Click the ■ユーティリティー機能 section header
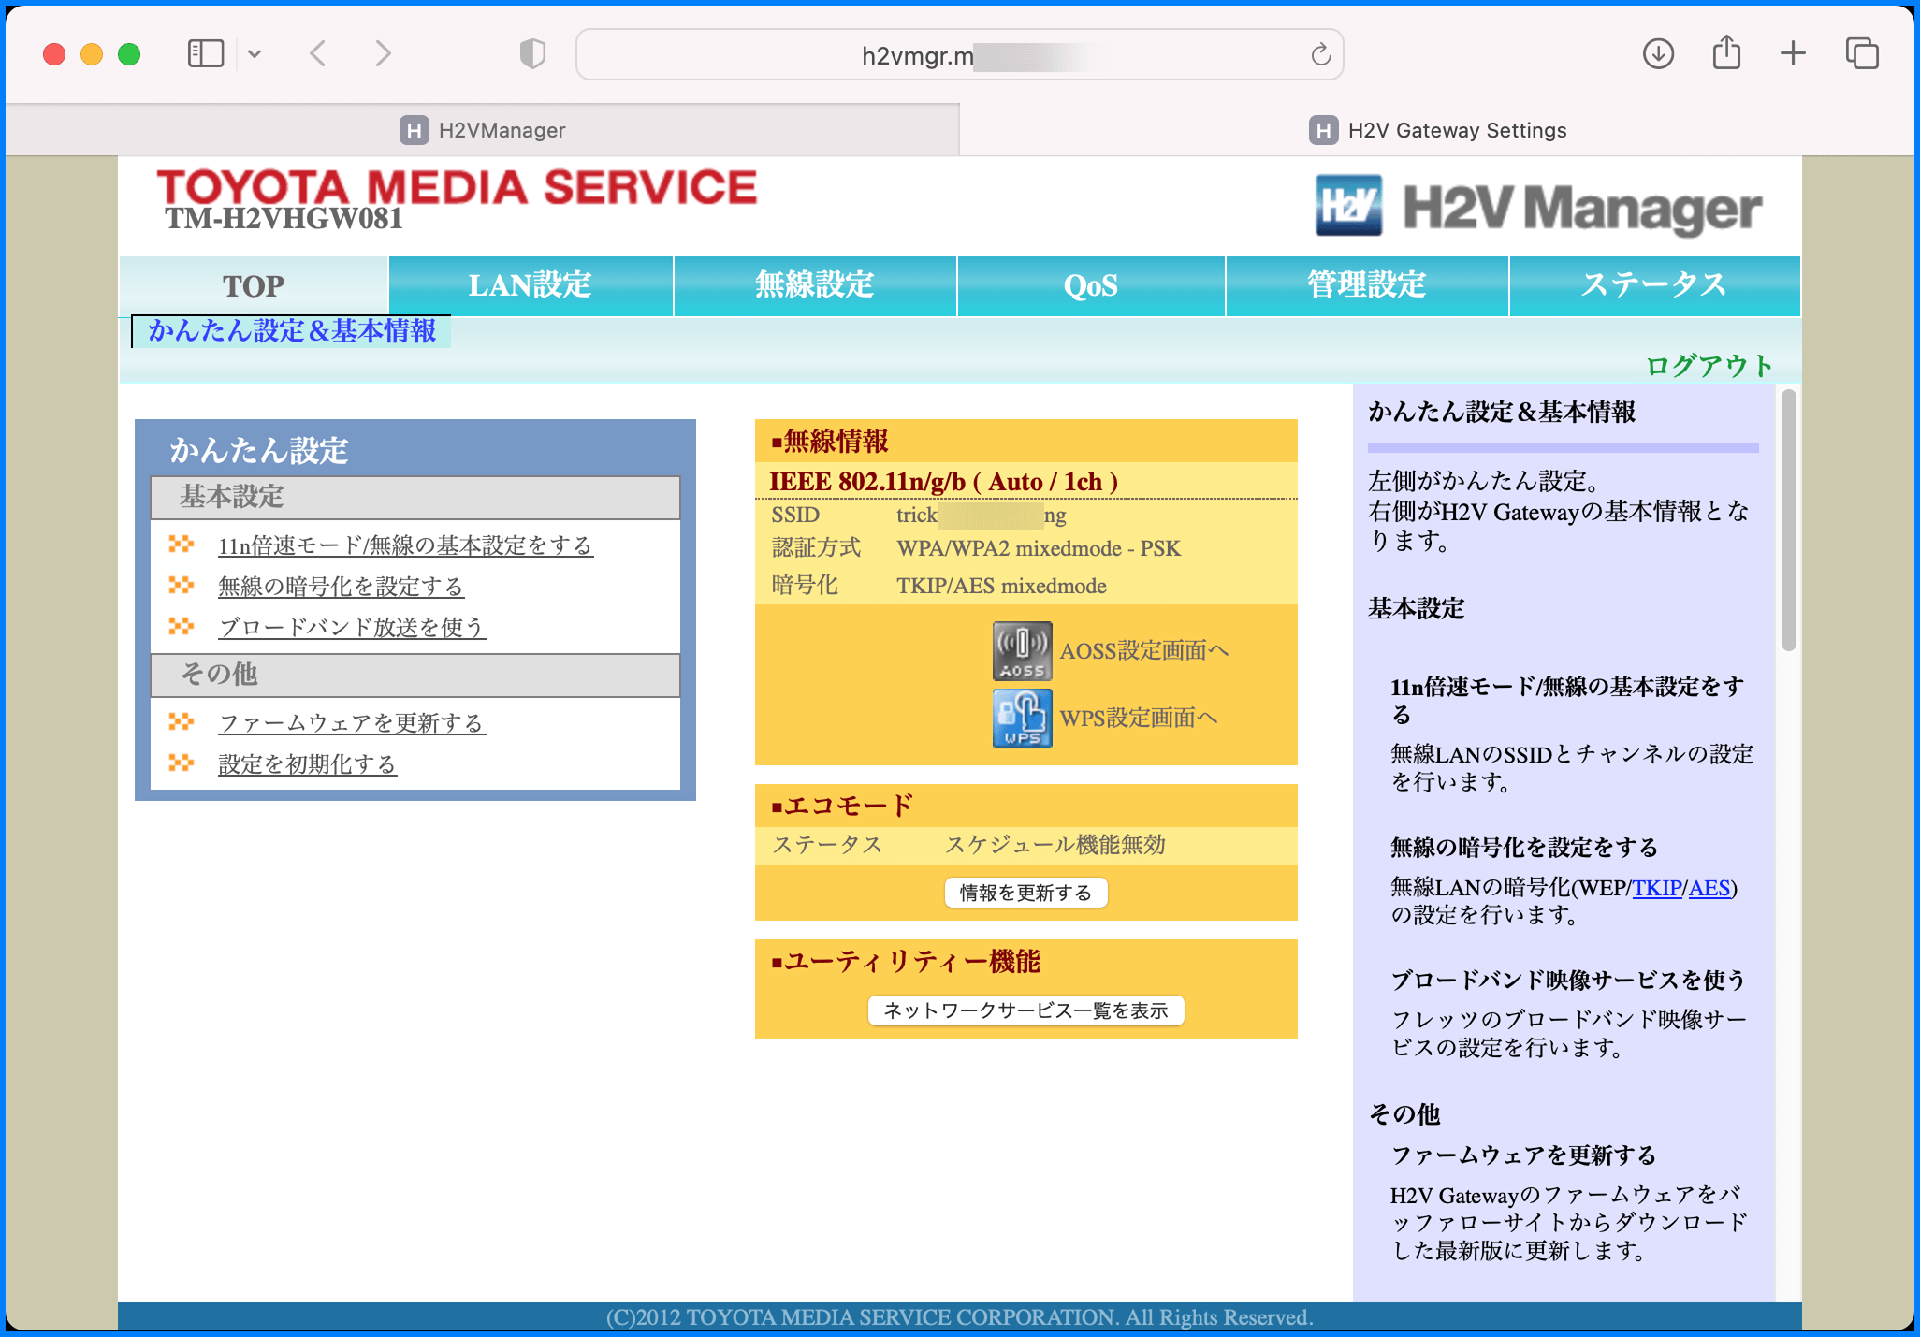 pos(1026,962)
